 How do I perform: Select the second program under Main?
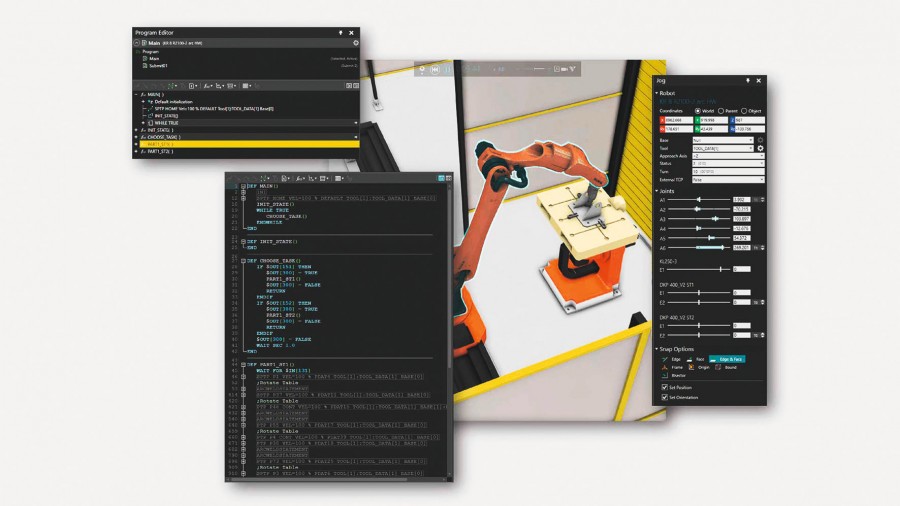point(158,66)
